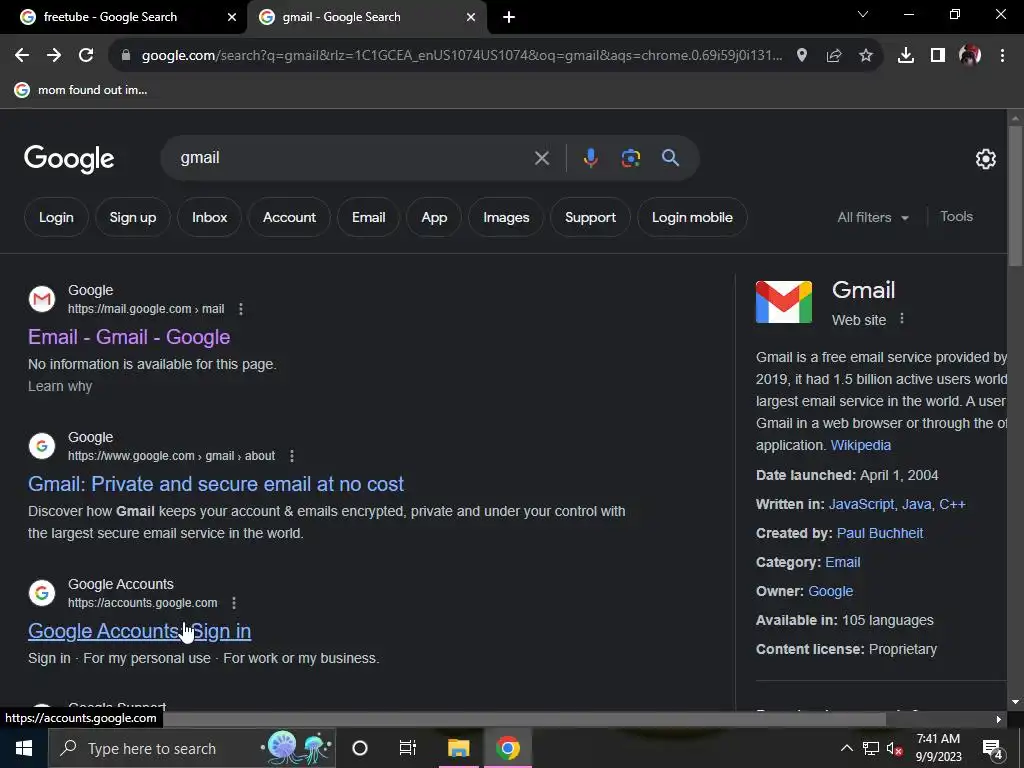
Task: Toggle the Chrome side panel
Action: pyautogui.click(x=938, y=56)
